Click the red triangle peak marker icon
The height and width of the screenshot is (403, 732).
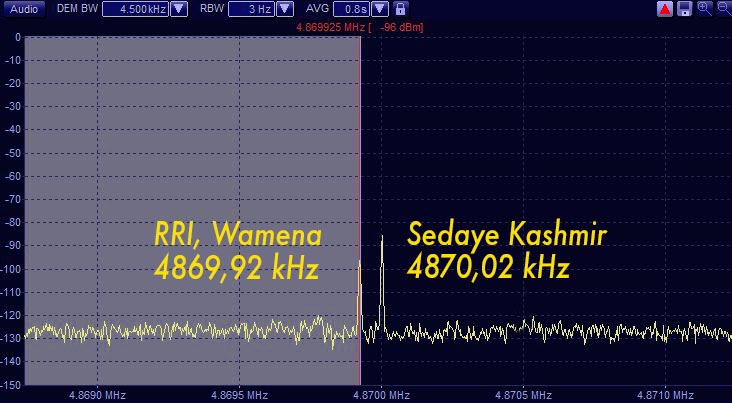[665, 9]
